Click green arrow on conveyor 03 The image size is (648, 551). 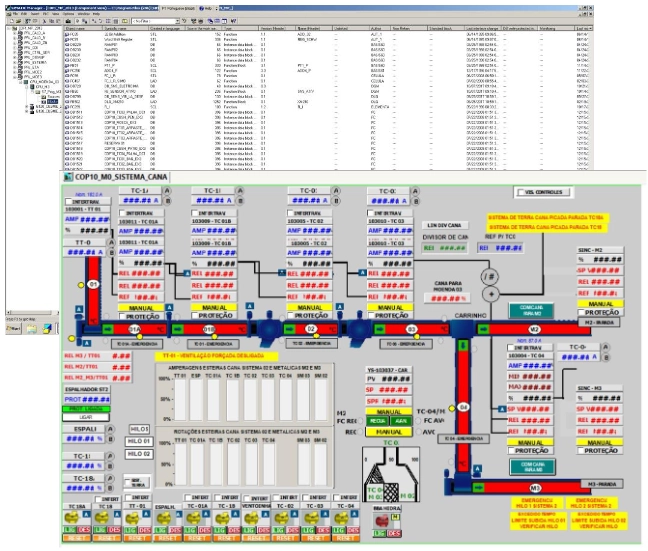click(x=379, y=329)
